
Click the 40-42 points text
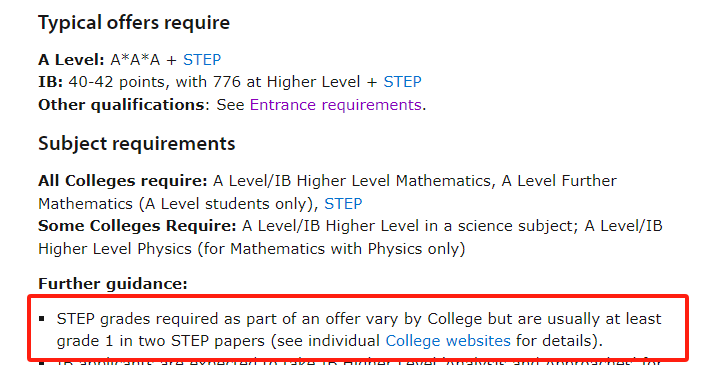119,82
